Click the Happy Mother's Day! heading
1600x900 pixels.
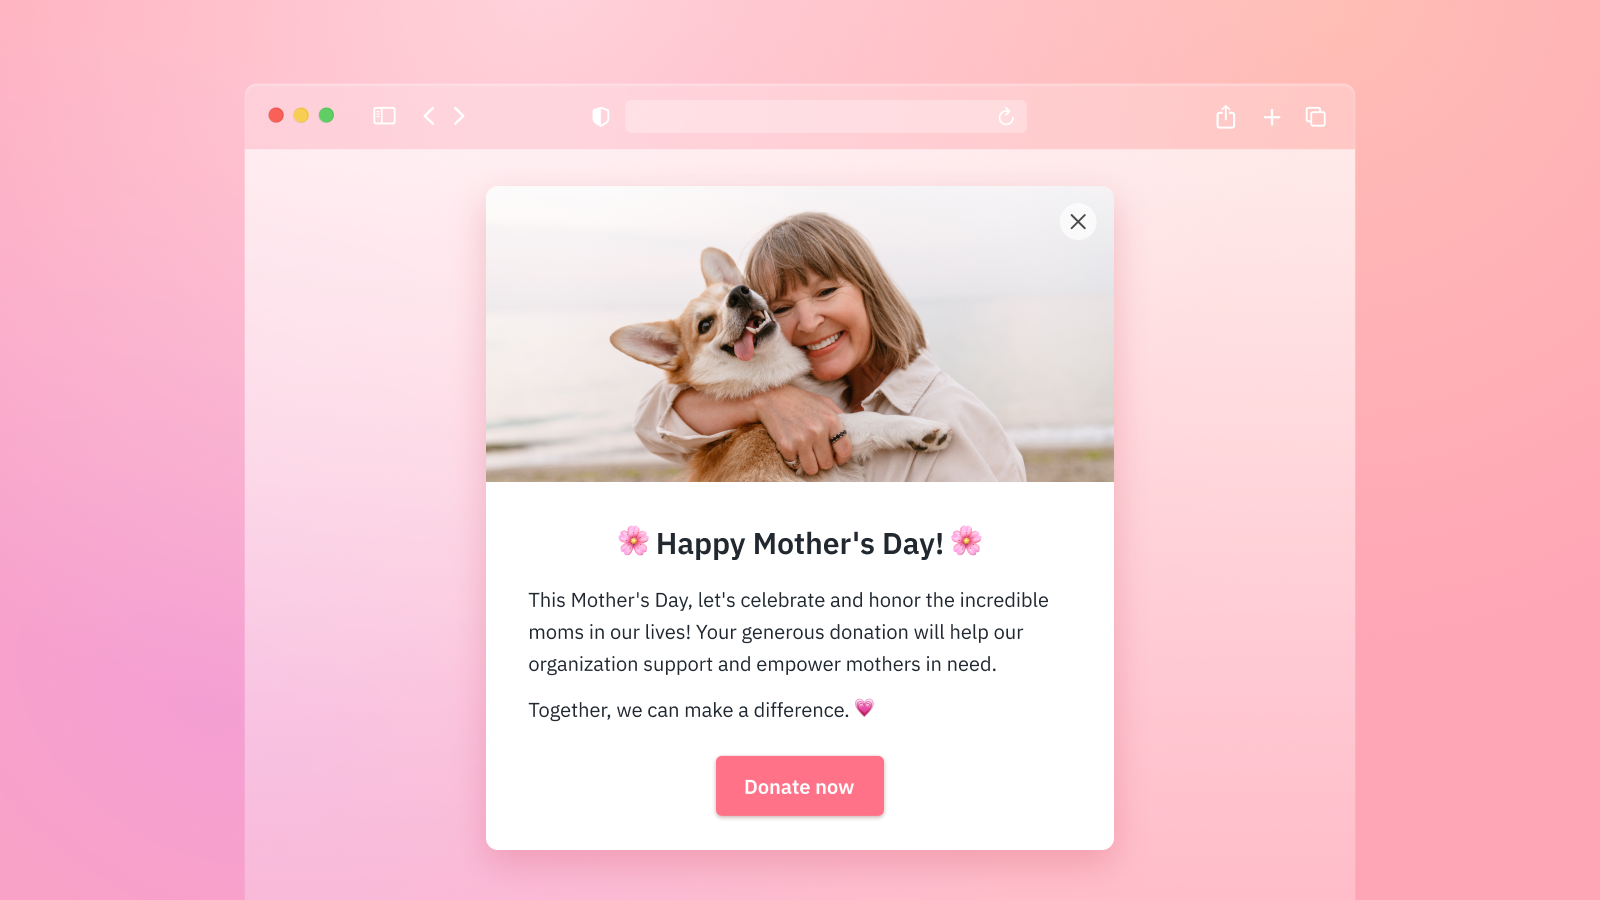click(800, 543)
